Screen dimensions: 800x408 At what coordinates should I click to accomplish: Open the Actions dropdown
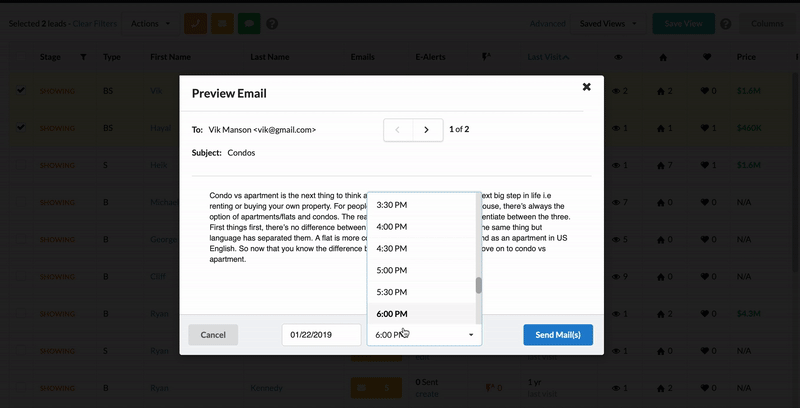[x=150, y=23]
